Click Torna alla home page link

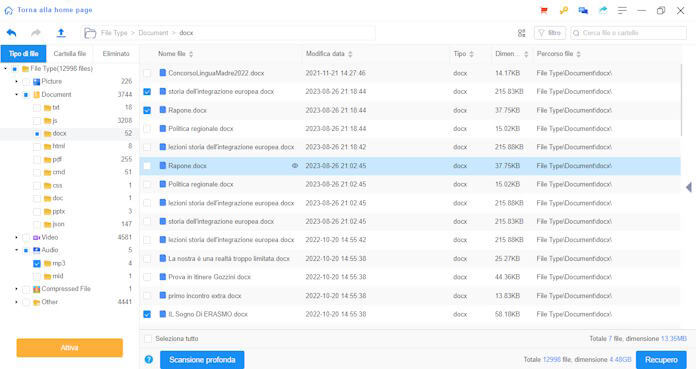(55, 10)
